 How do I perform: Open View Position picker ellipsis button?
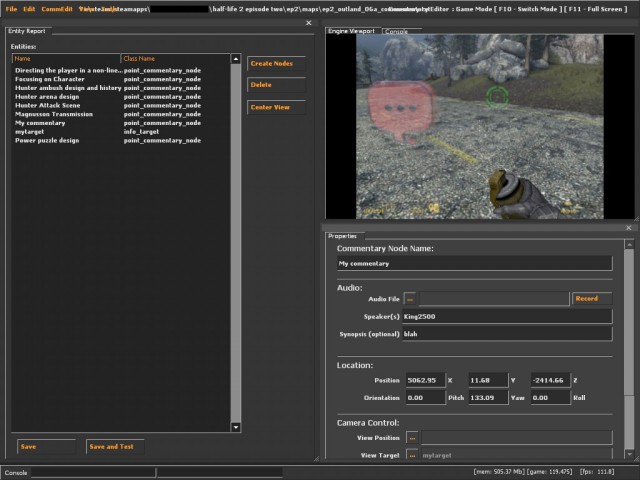(412, 438)
